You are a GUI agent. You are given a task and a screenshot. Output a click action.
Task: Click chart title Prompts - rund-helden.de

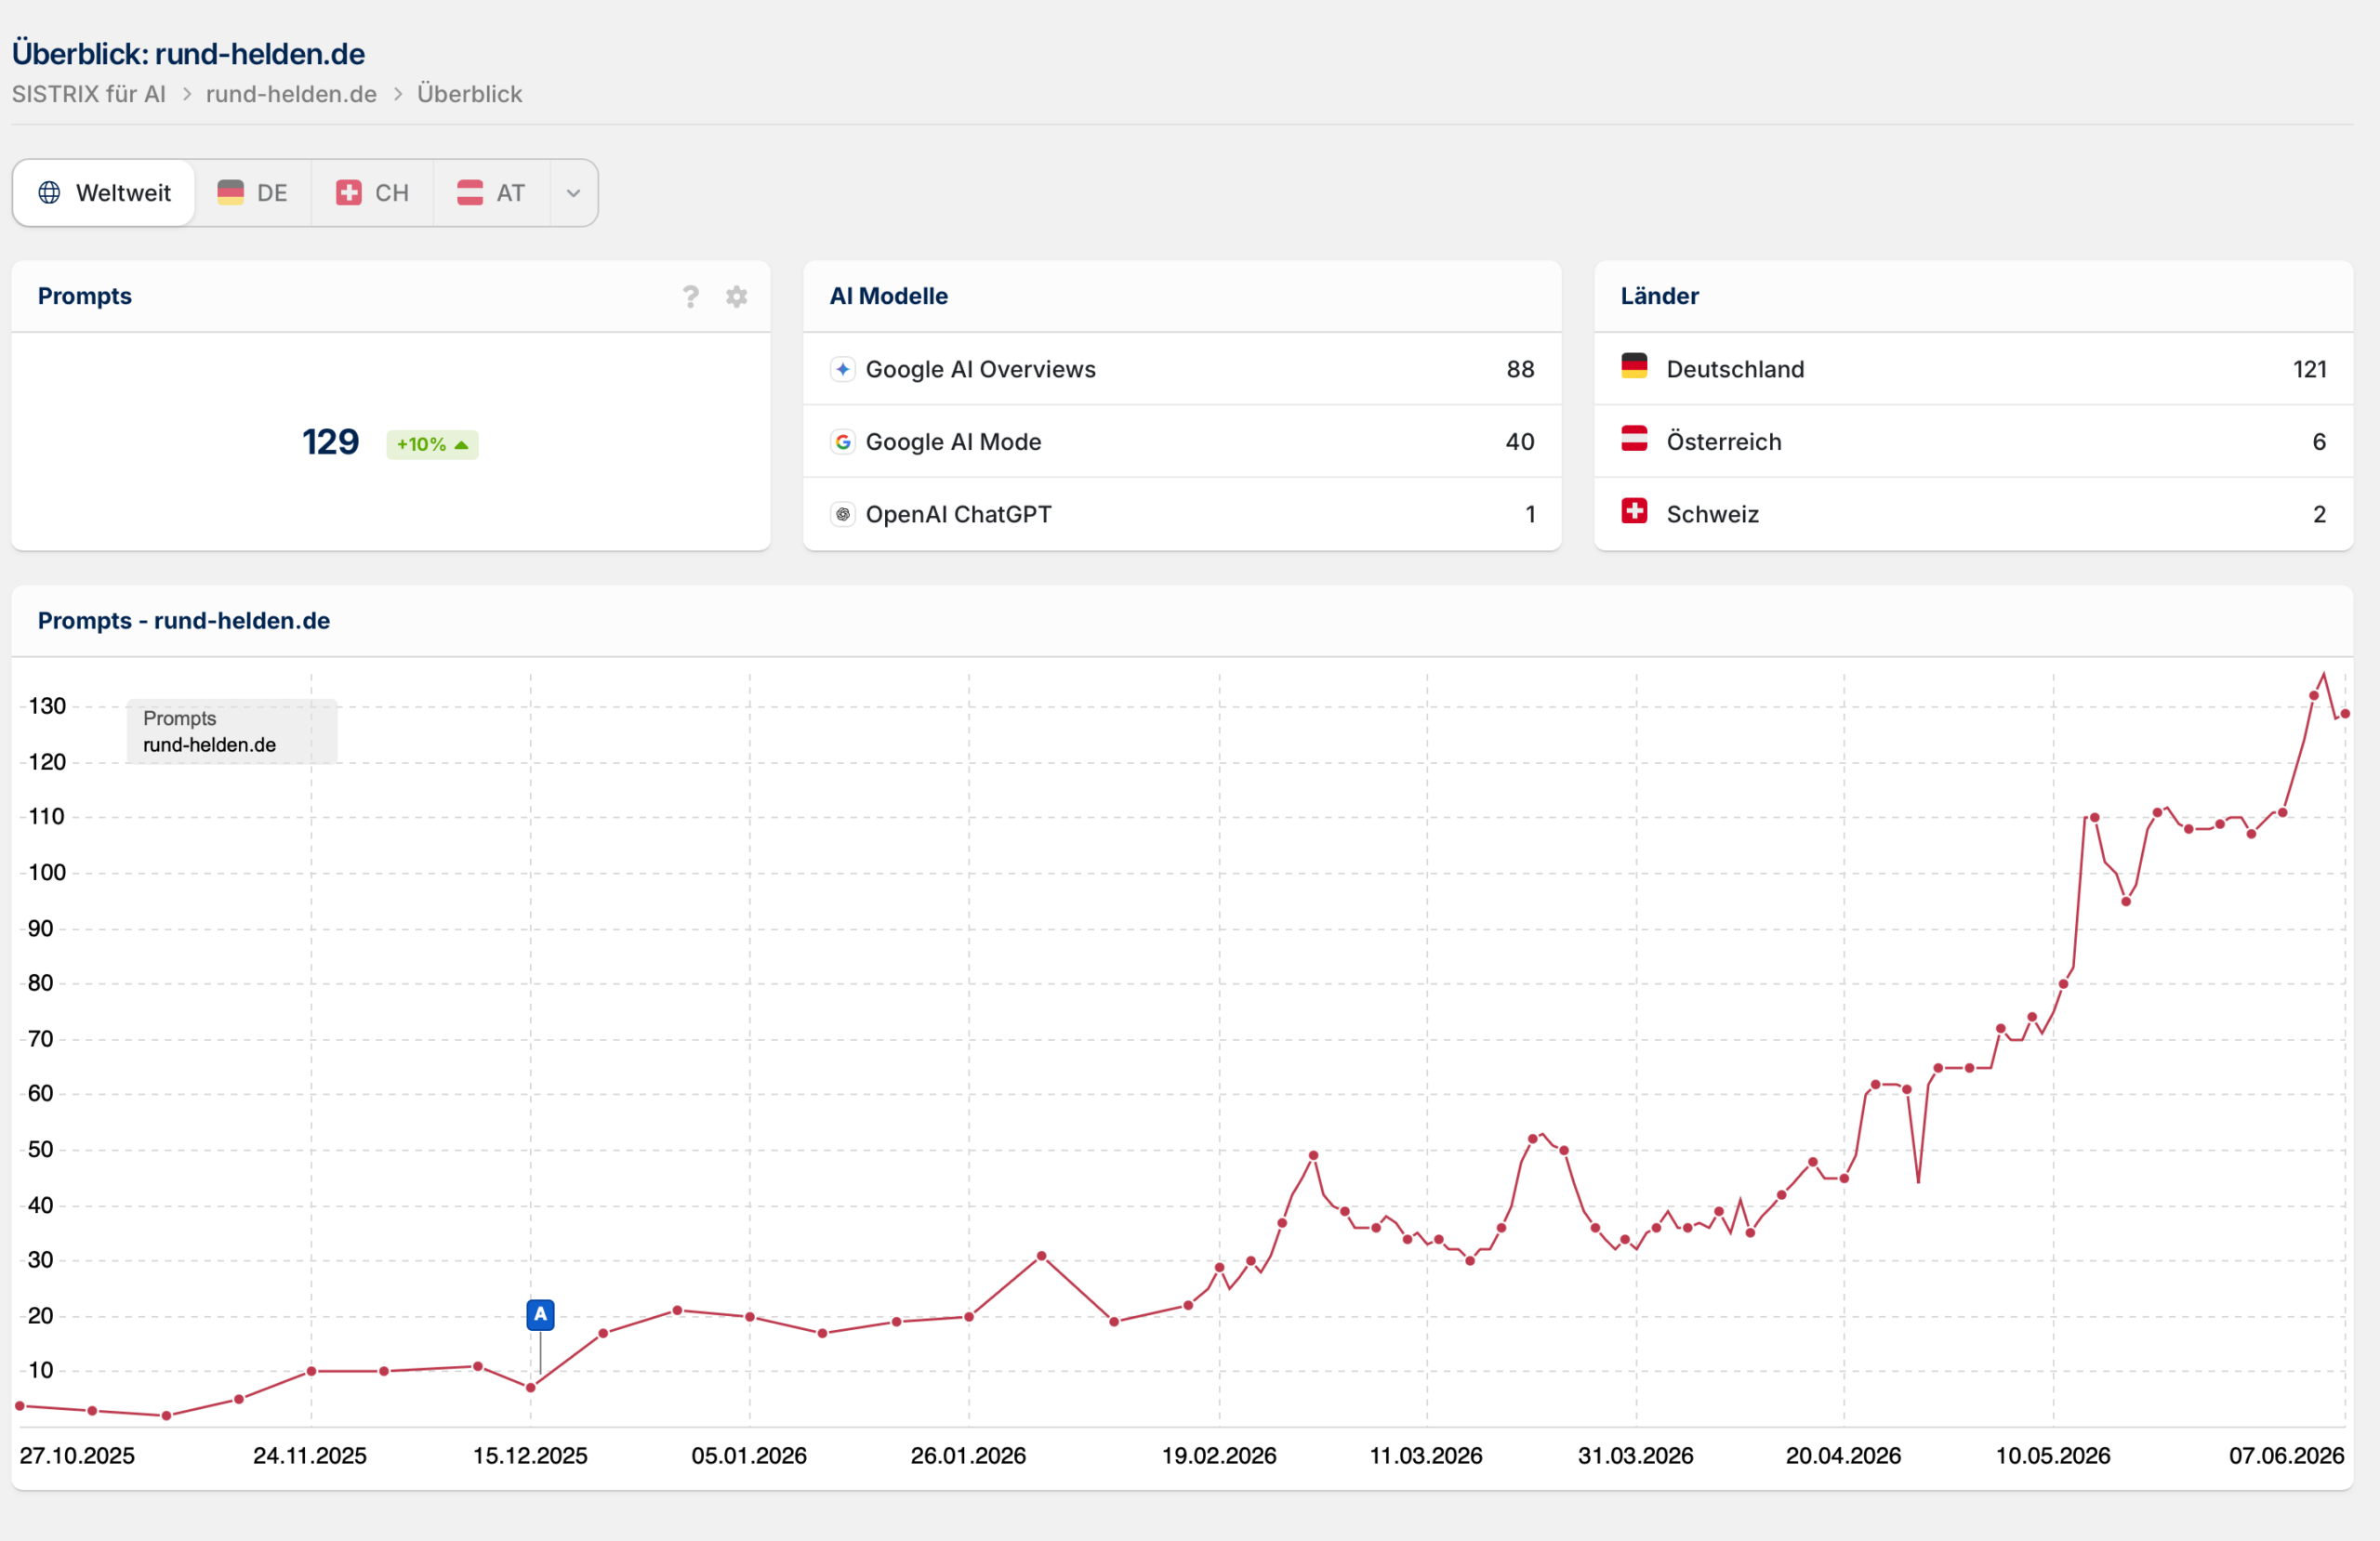pyautogui.click(x=184, y=620)
